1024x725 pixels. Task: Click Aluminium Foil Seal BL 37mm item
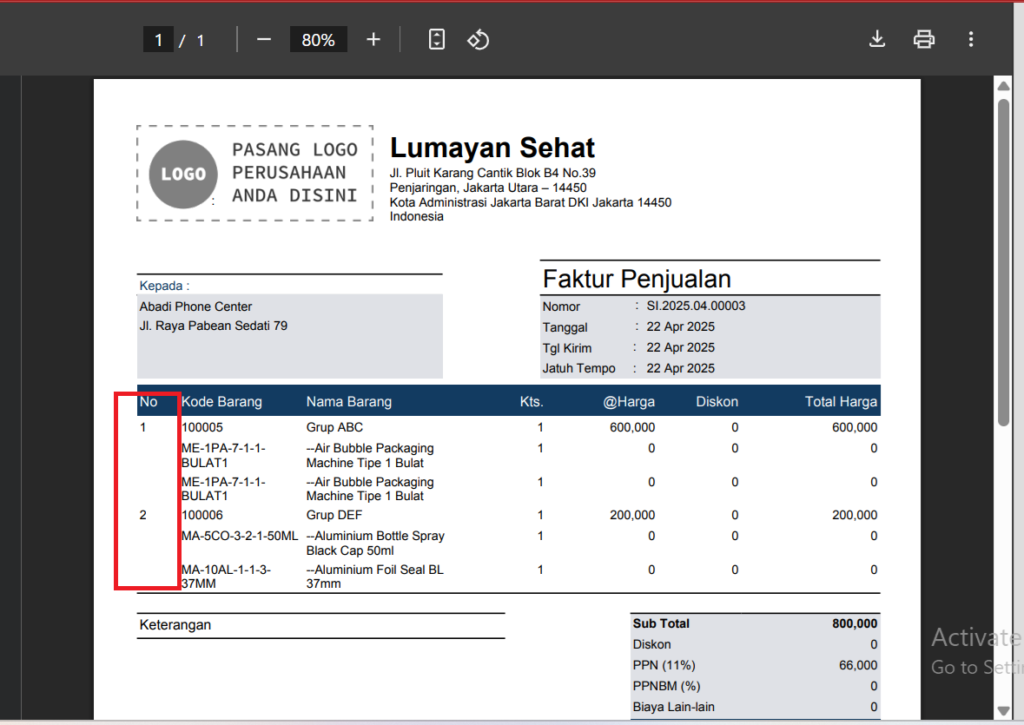point(375,576)
